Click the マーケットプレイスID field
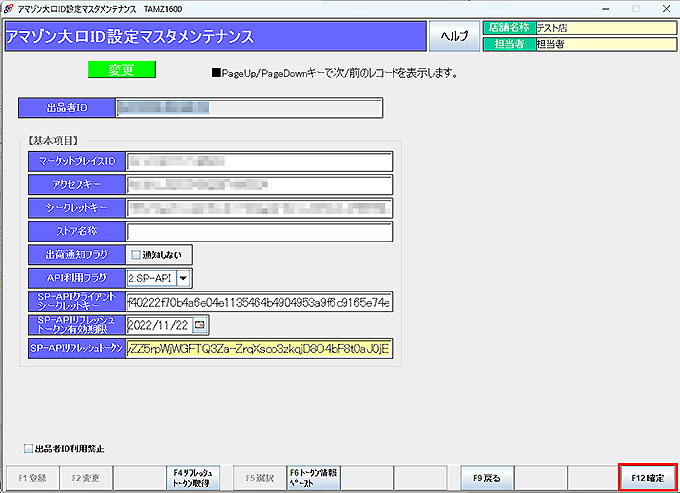The height and width of the screenshot is (493, 680). [x=259, y=161]
